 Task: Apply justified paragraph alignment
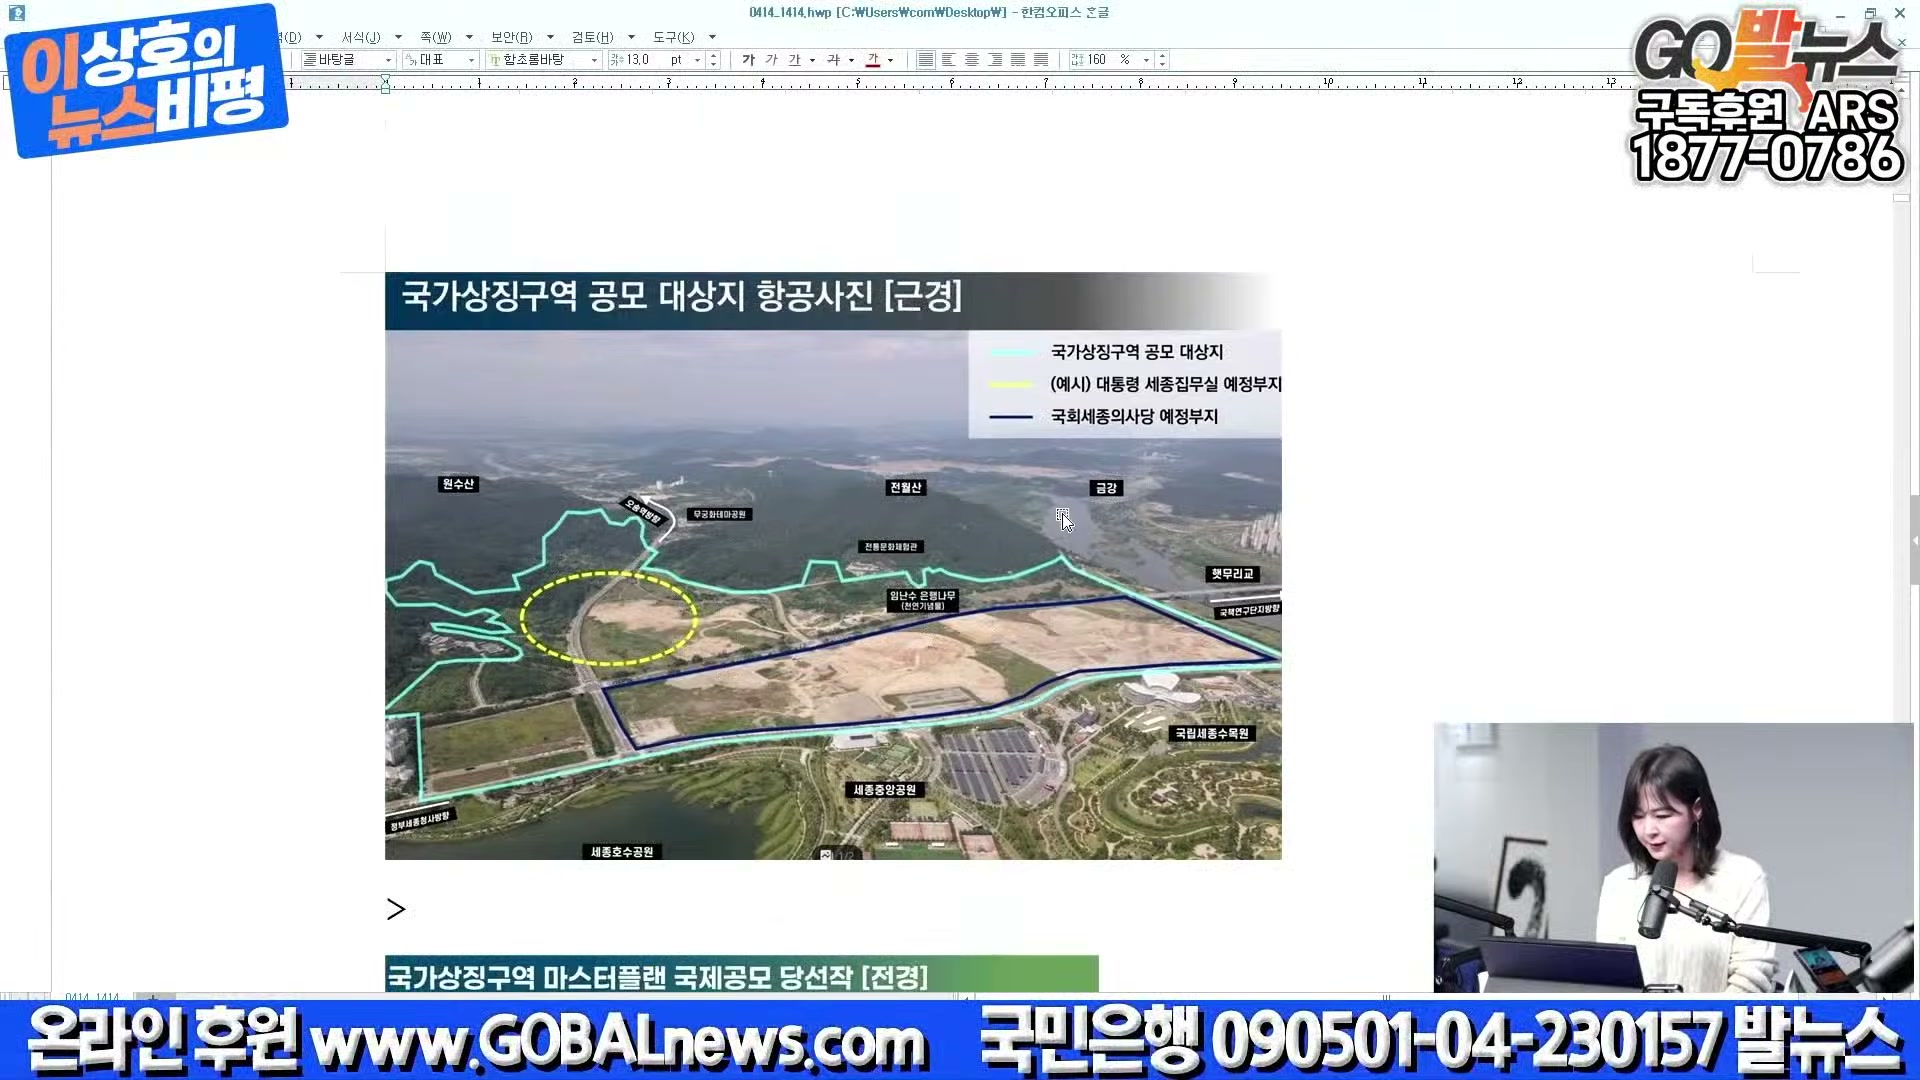[926, 60]
